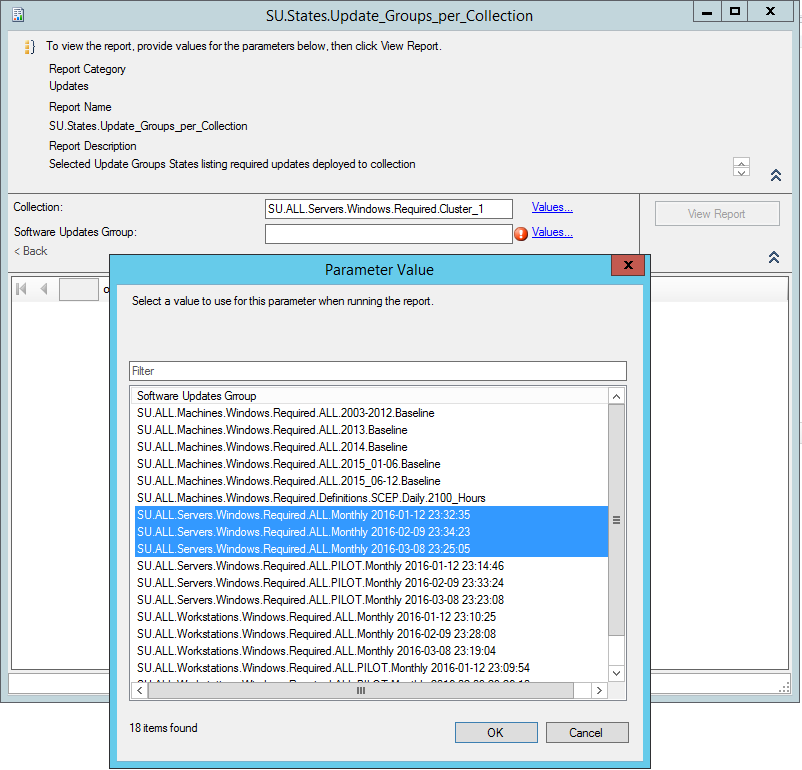Close the Parameter Value dialog
Viewport: 802px width, 770px height.
coord(628,265)
